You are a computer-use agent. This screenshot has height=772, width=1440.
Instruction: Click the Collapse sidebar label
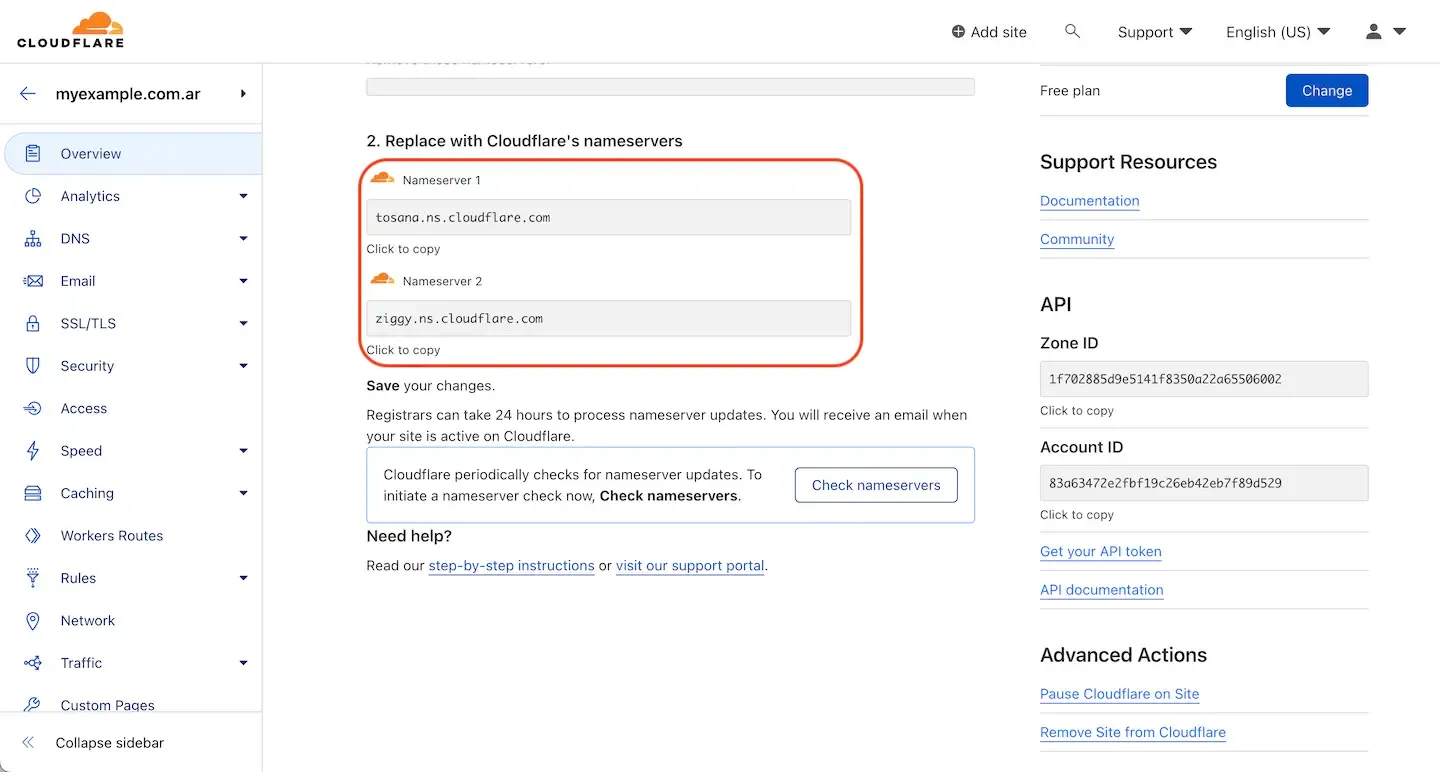click(x=110, y=743)
